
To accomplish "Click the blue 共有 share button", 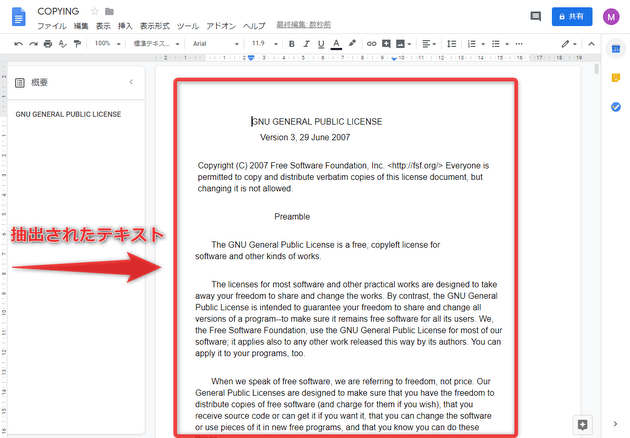I will pyautogui.click(x=572, y=16).
